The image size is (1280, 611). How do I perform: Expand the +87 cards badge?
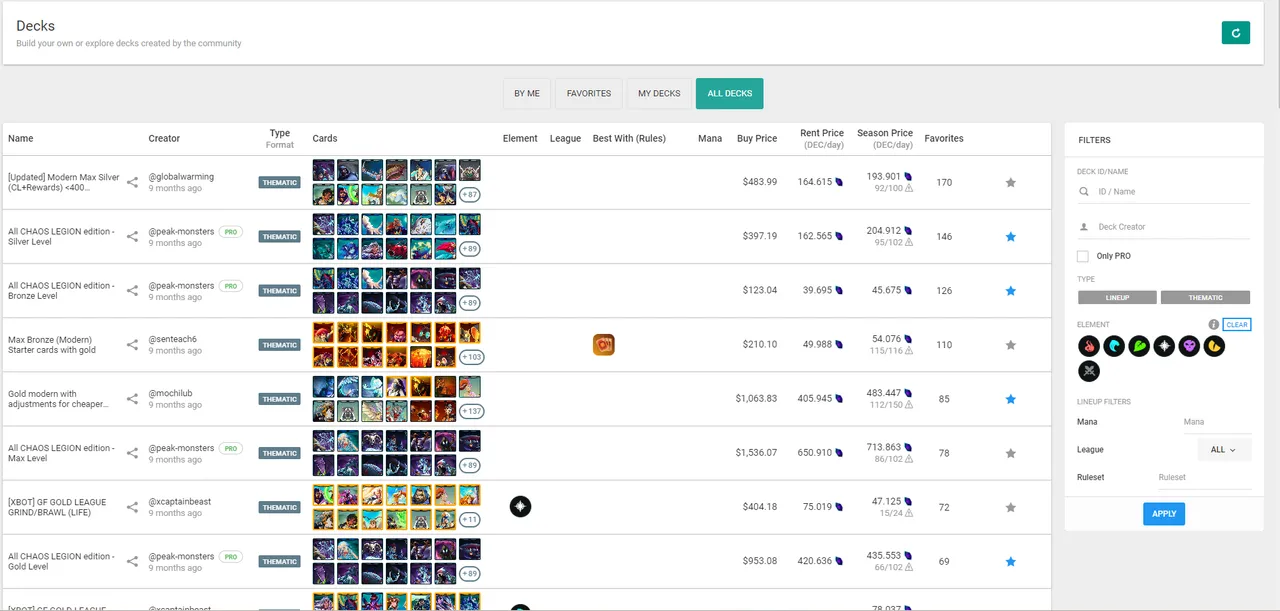tap(469, 195)
